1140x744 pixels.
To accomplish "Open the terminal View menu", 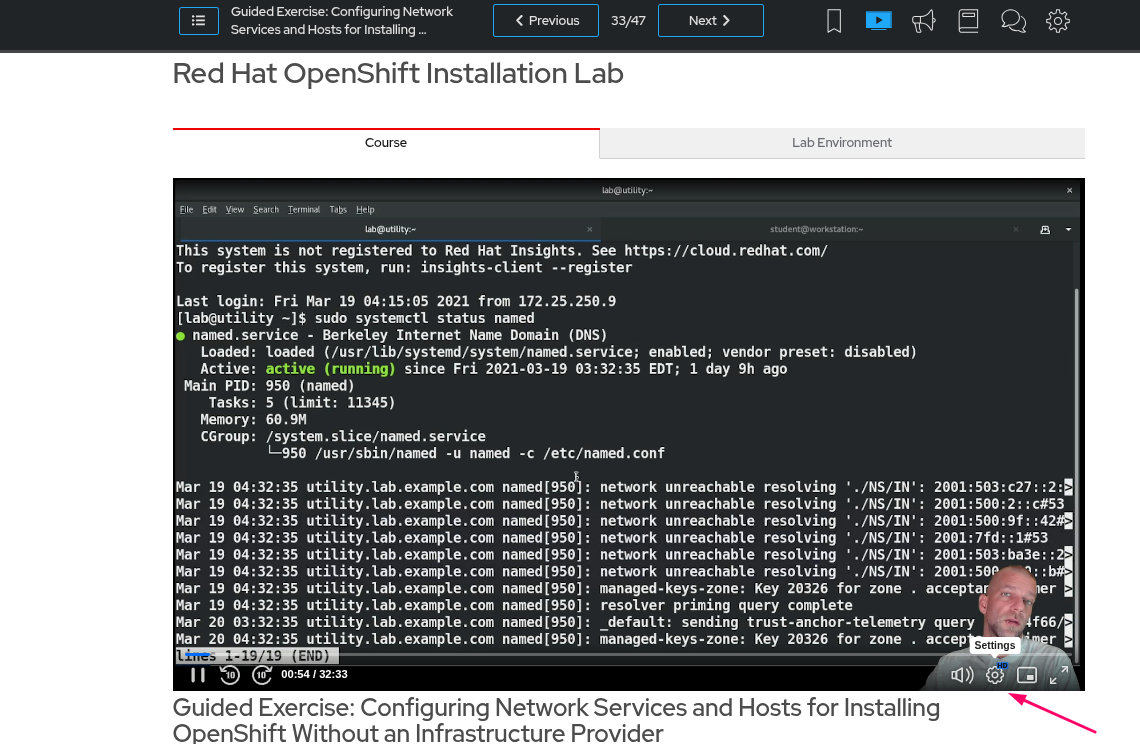I will pos(235,209).
